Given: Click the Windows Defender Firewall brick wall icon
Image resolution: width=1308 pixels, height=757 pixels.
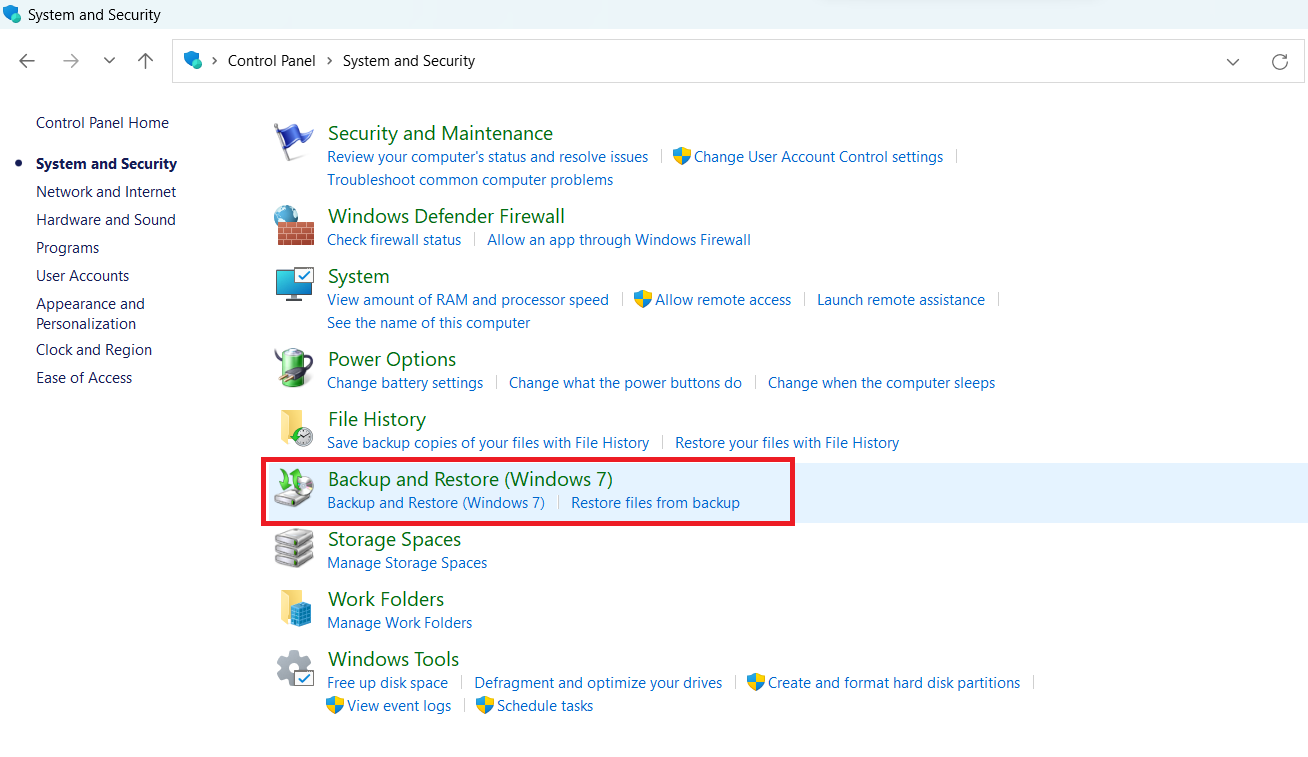Looking at the screenshot, I should click(x=294, y=226).
